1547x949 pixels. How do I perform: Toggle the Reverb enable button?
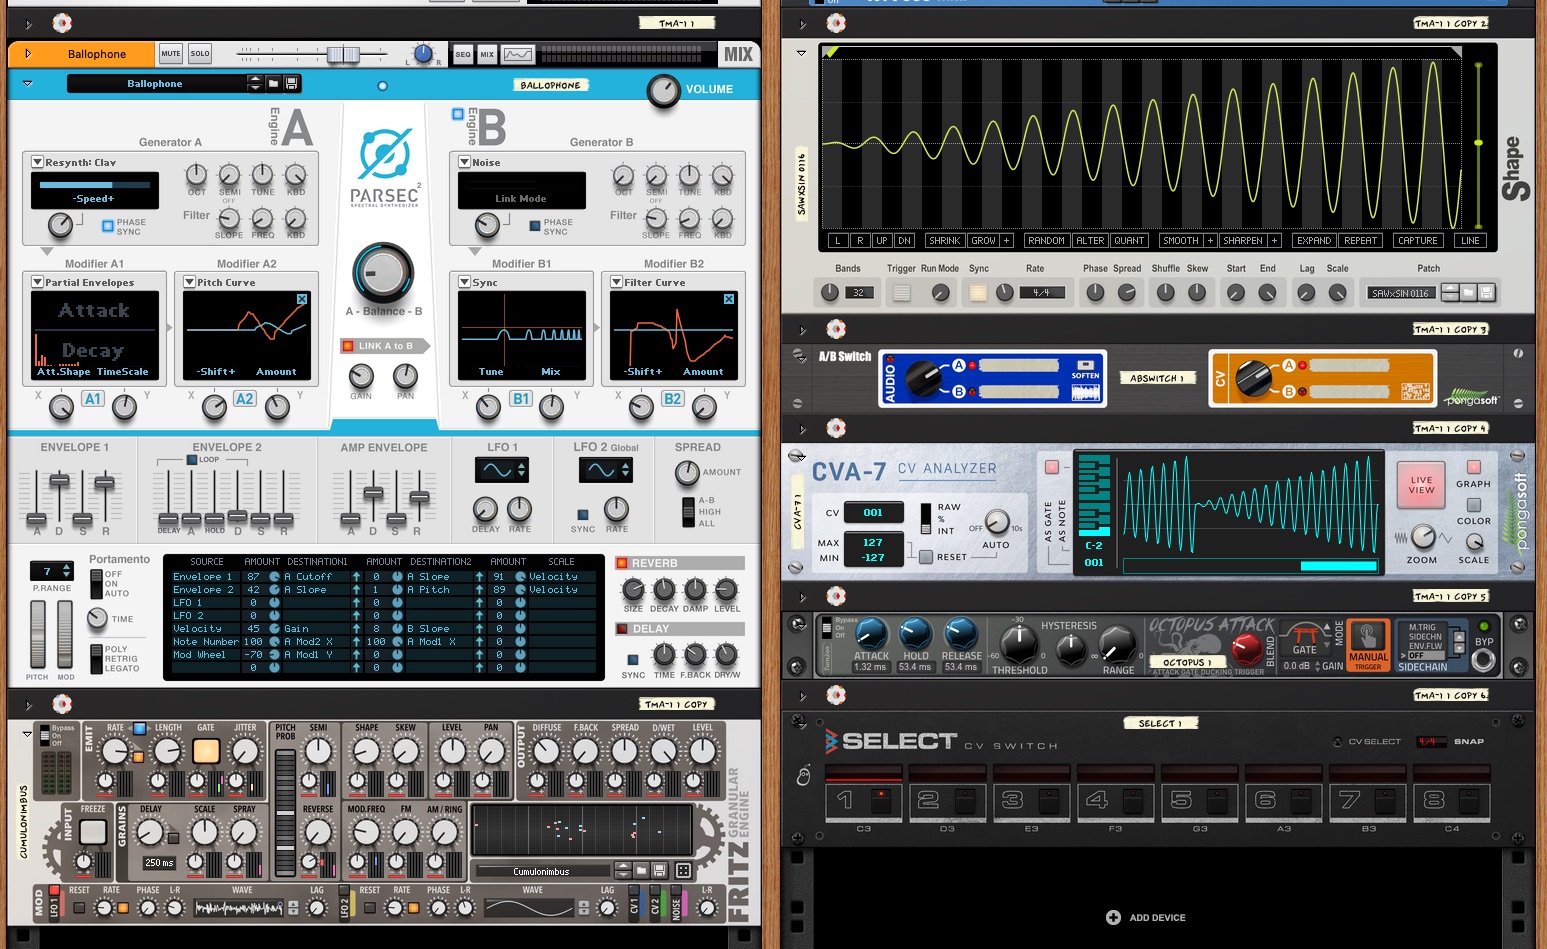pyautogui.click(x=622, y=563)
